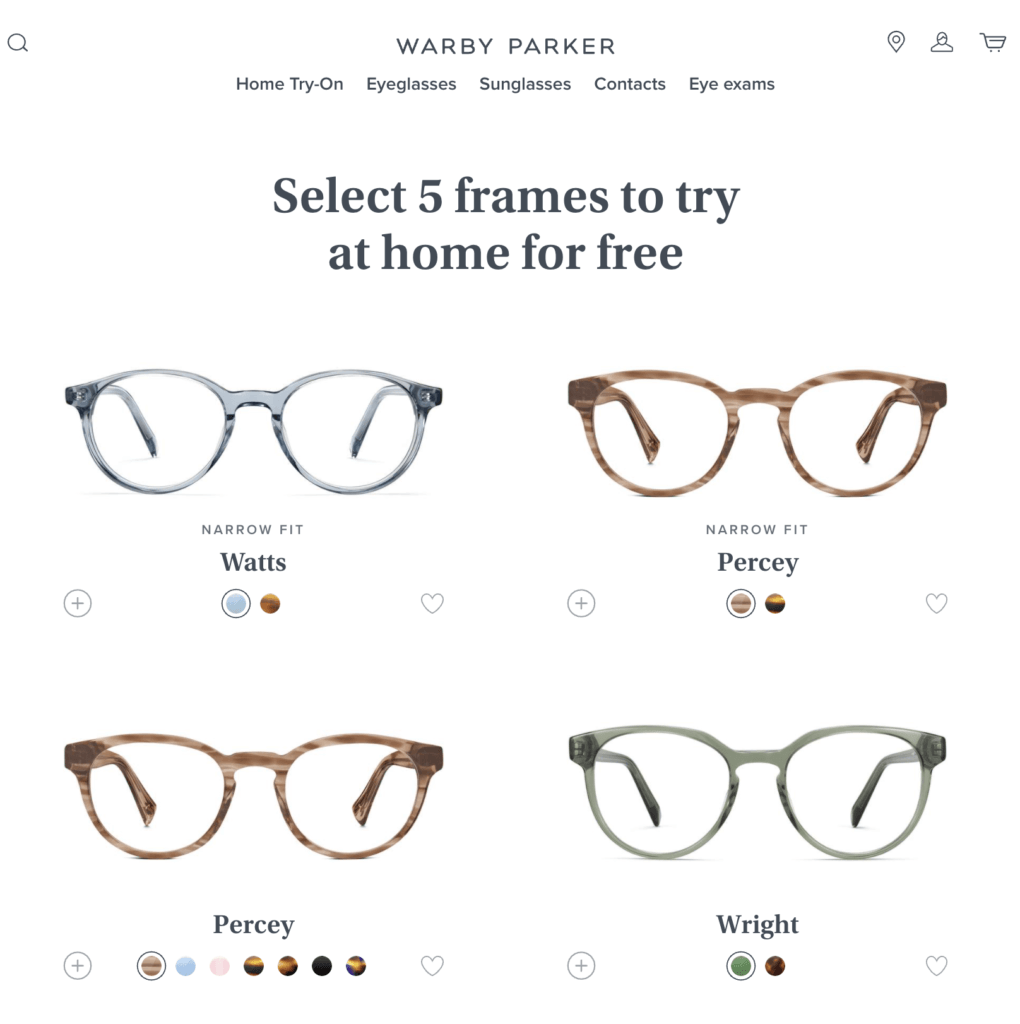Open store locations pin icon
Screen dimensions: 1020x1024
pos(896,42)
